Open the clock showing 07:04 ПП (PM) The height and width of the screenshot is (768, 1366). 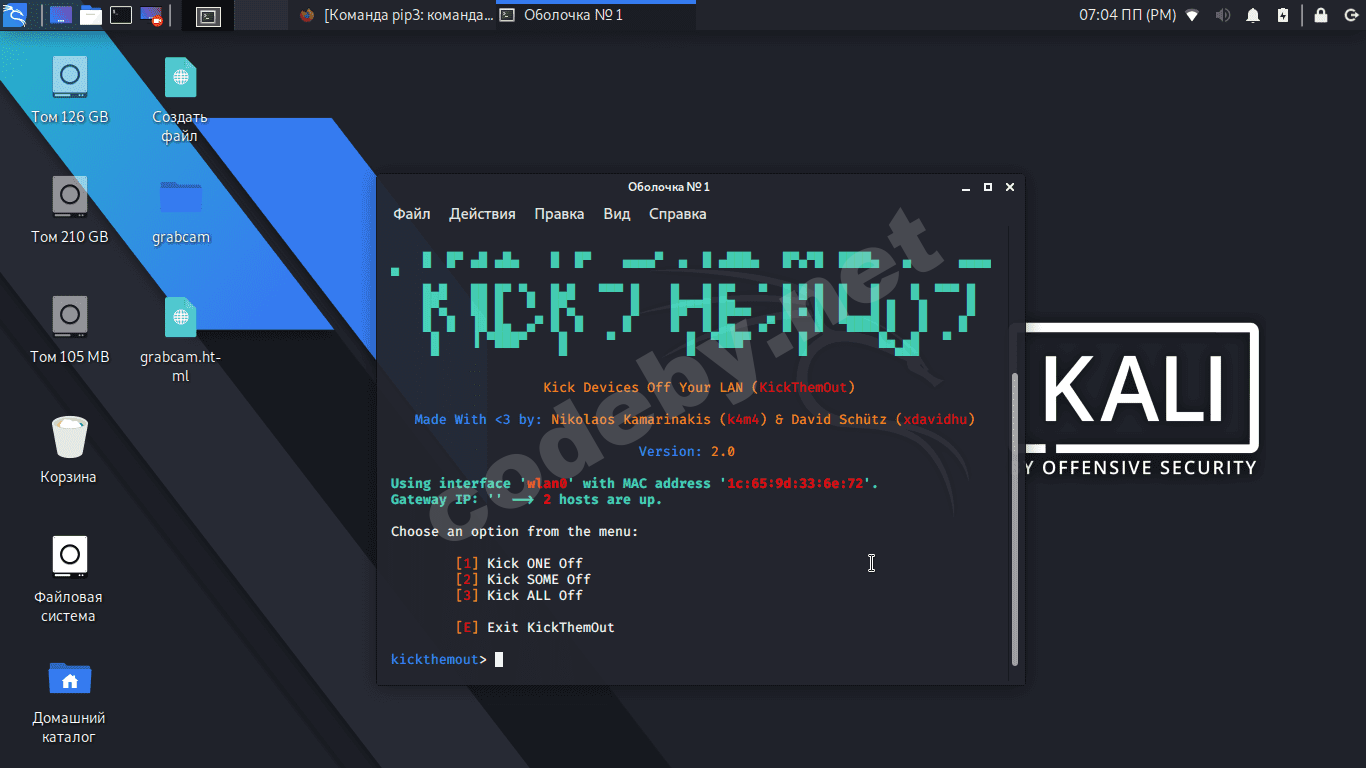[x=1127, y=15]
